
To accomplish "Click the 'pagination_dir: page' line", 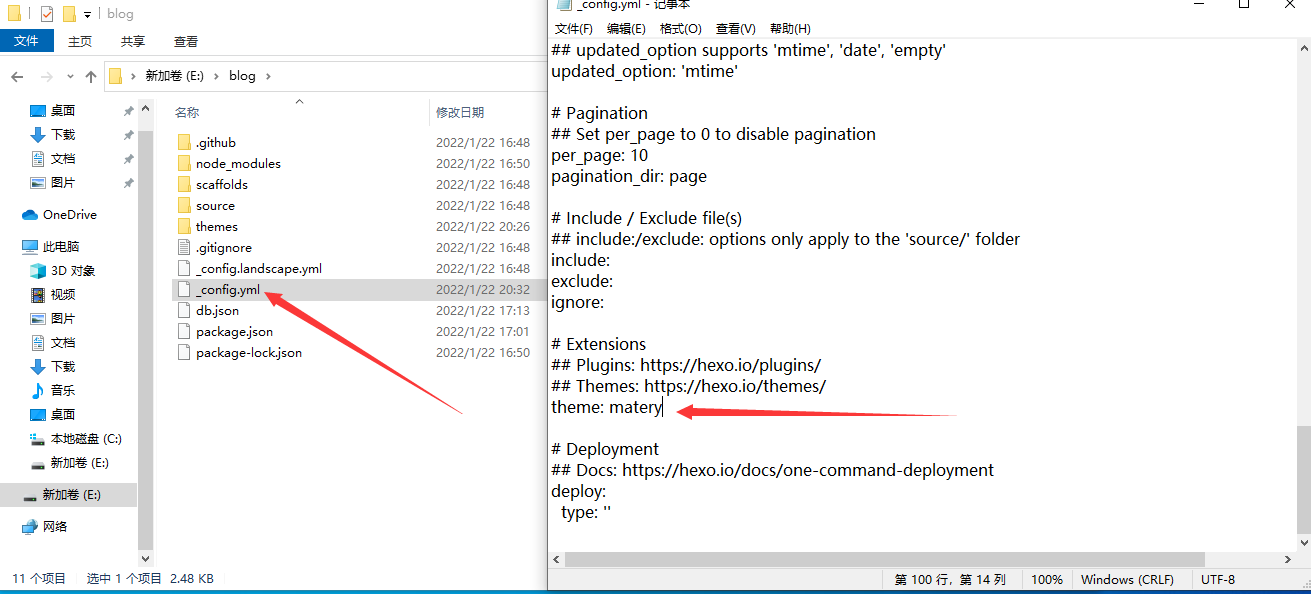I will point(629,176).
